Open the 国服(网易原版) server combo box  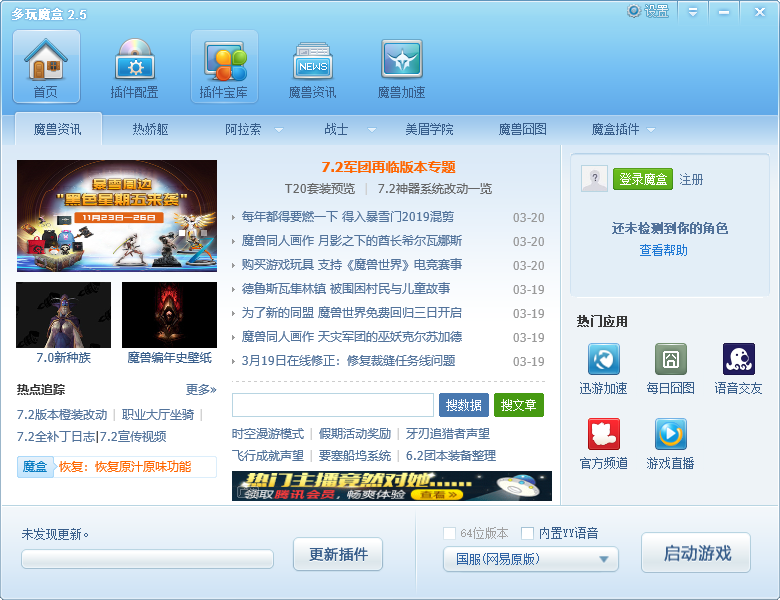click(530, 559)
